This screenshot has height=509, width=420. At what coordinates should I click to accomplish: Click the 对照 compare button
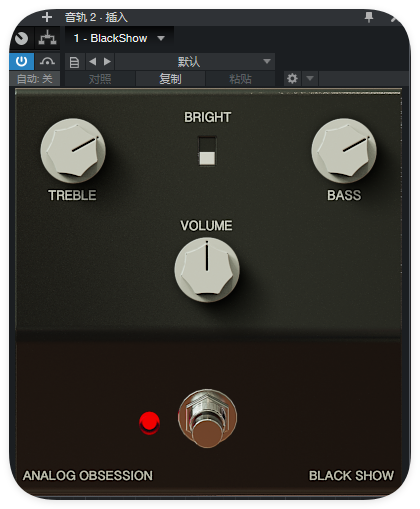pos(100,79)
